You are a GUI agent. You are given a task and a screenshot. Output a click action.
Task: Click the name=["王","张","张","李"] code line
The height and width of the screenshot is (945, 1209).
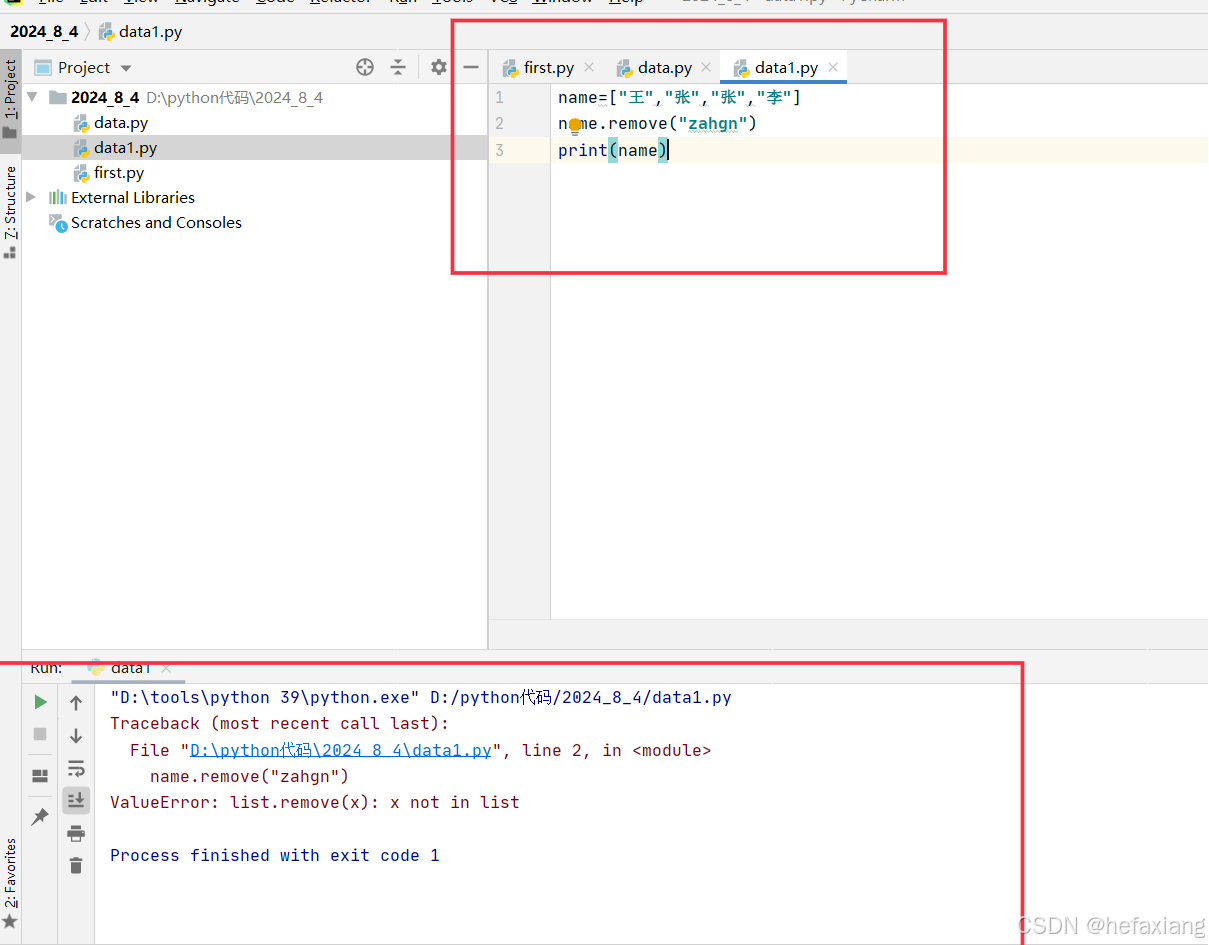click(680, 97)
